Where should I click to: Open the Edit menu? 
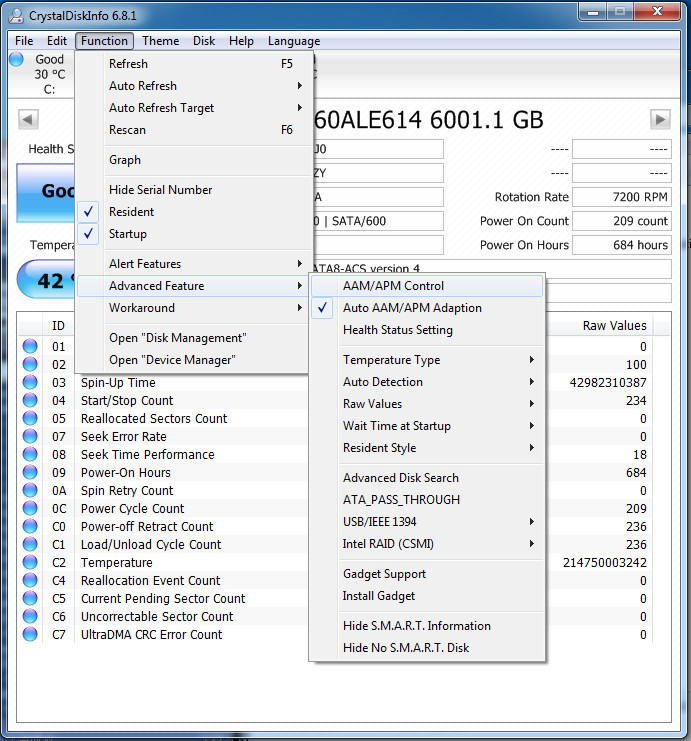tap(57, 41)
